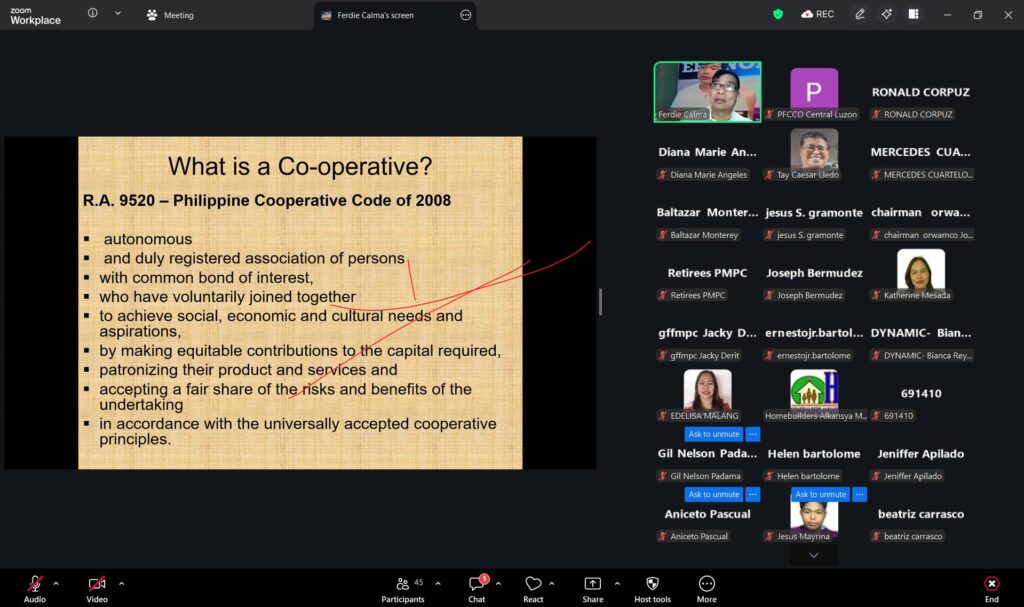Click the green encryption shield icon
Viewport: 1024px width, 607px height.
pyautogui.click(x=778, y=14)
